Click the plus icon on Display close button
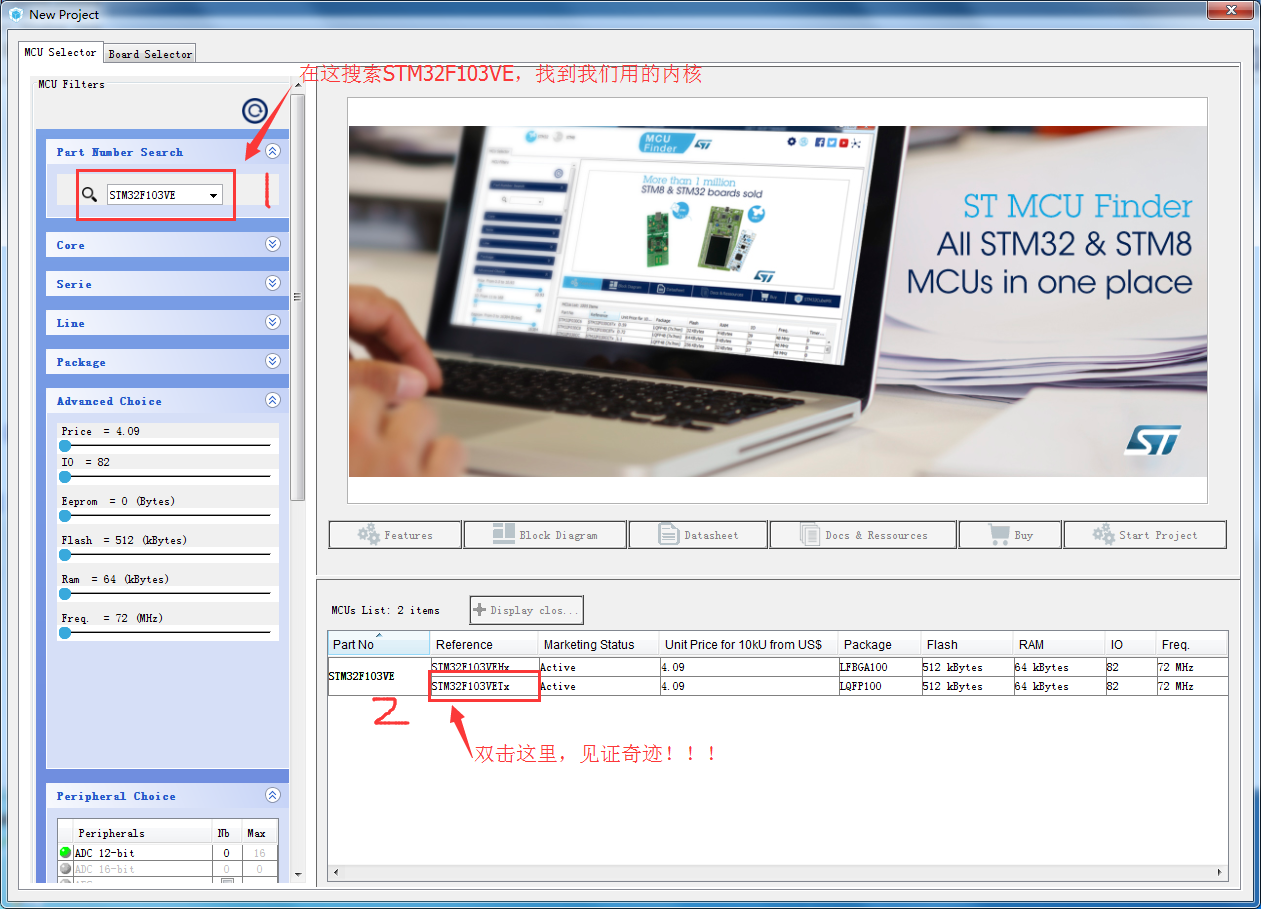This screenshot has width=1261, height=909. coord(480,610)
